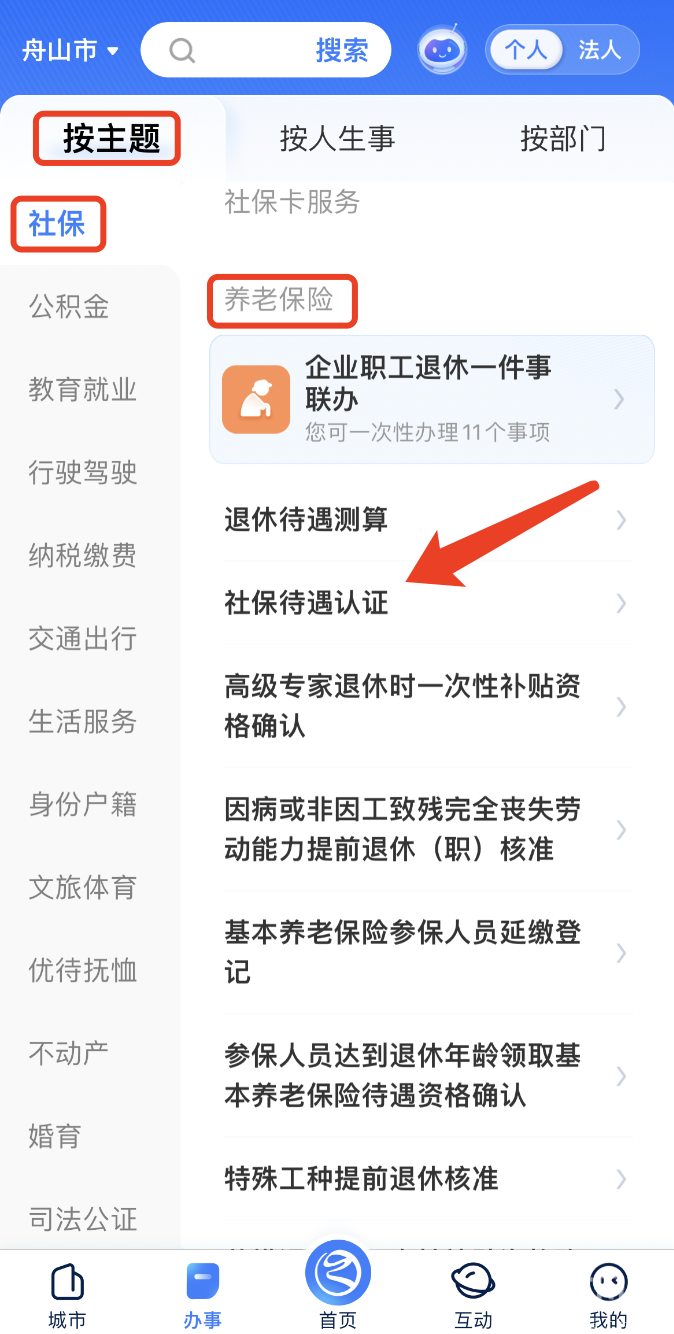
Task: Switch to 个人 mode toggle
Action: click(x=526, y=50)
